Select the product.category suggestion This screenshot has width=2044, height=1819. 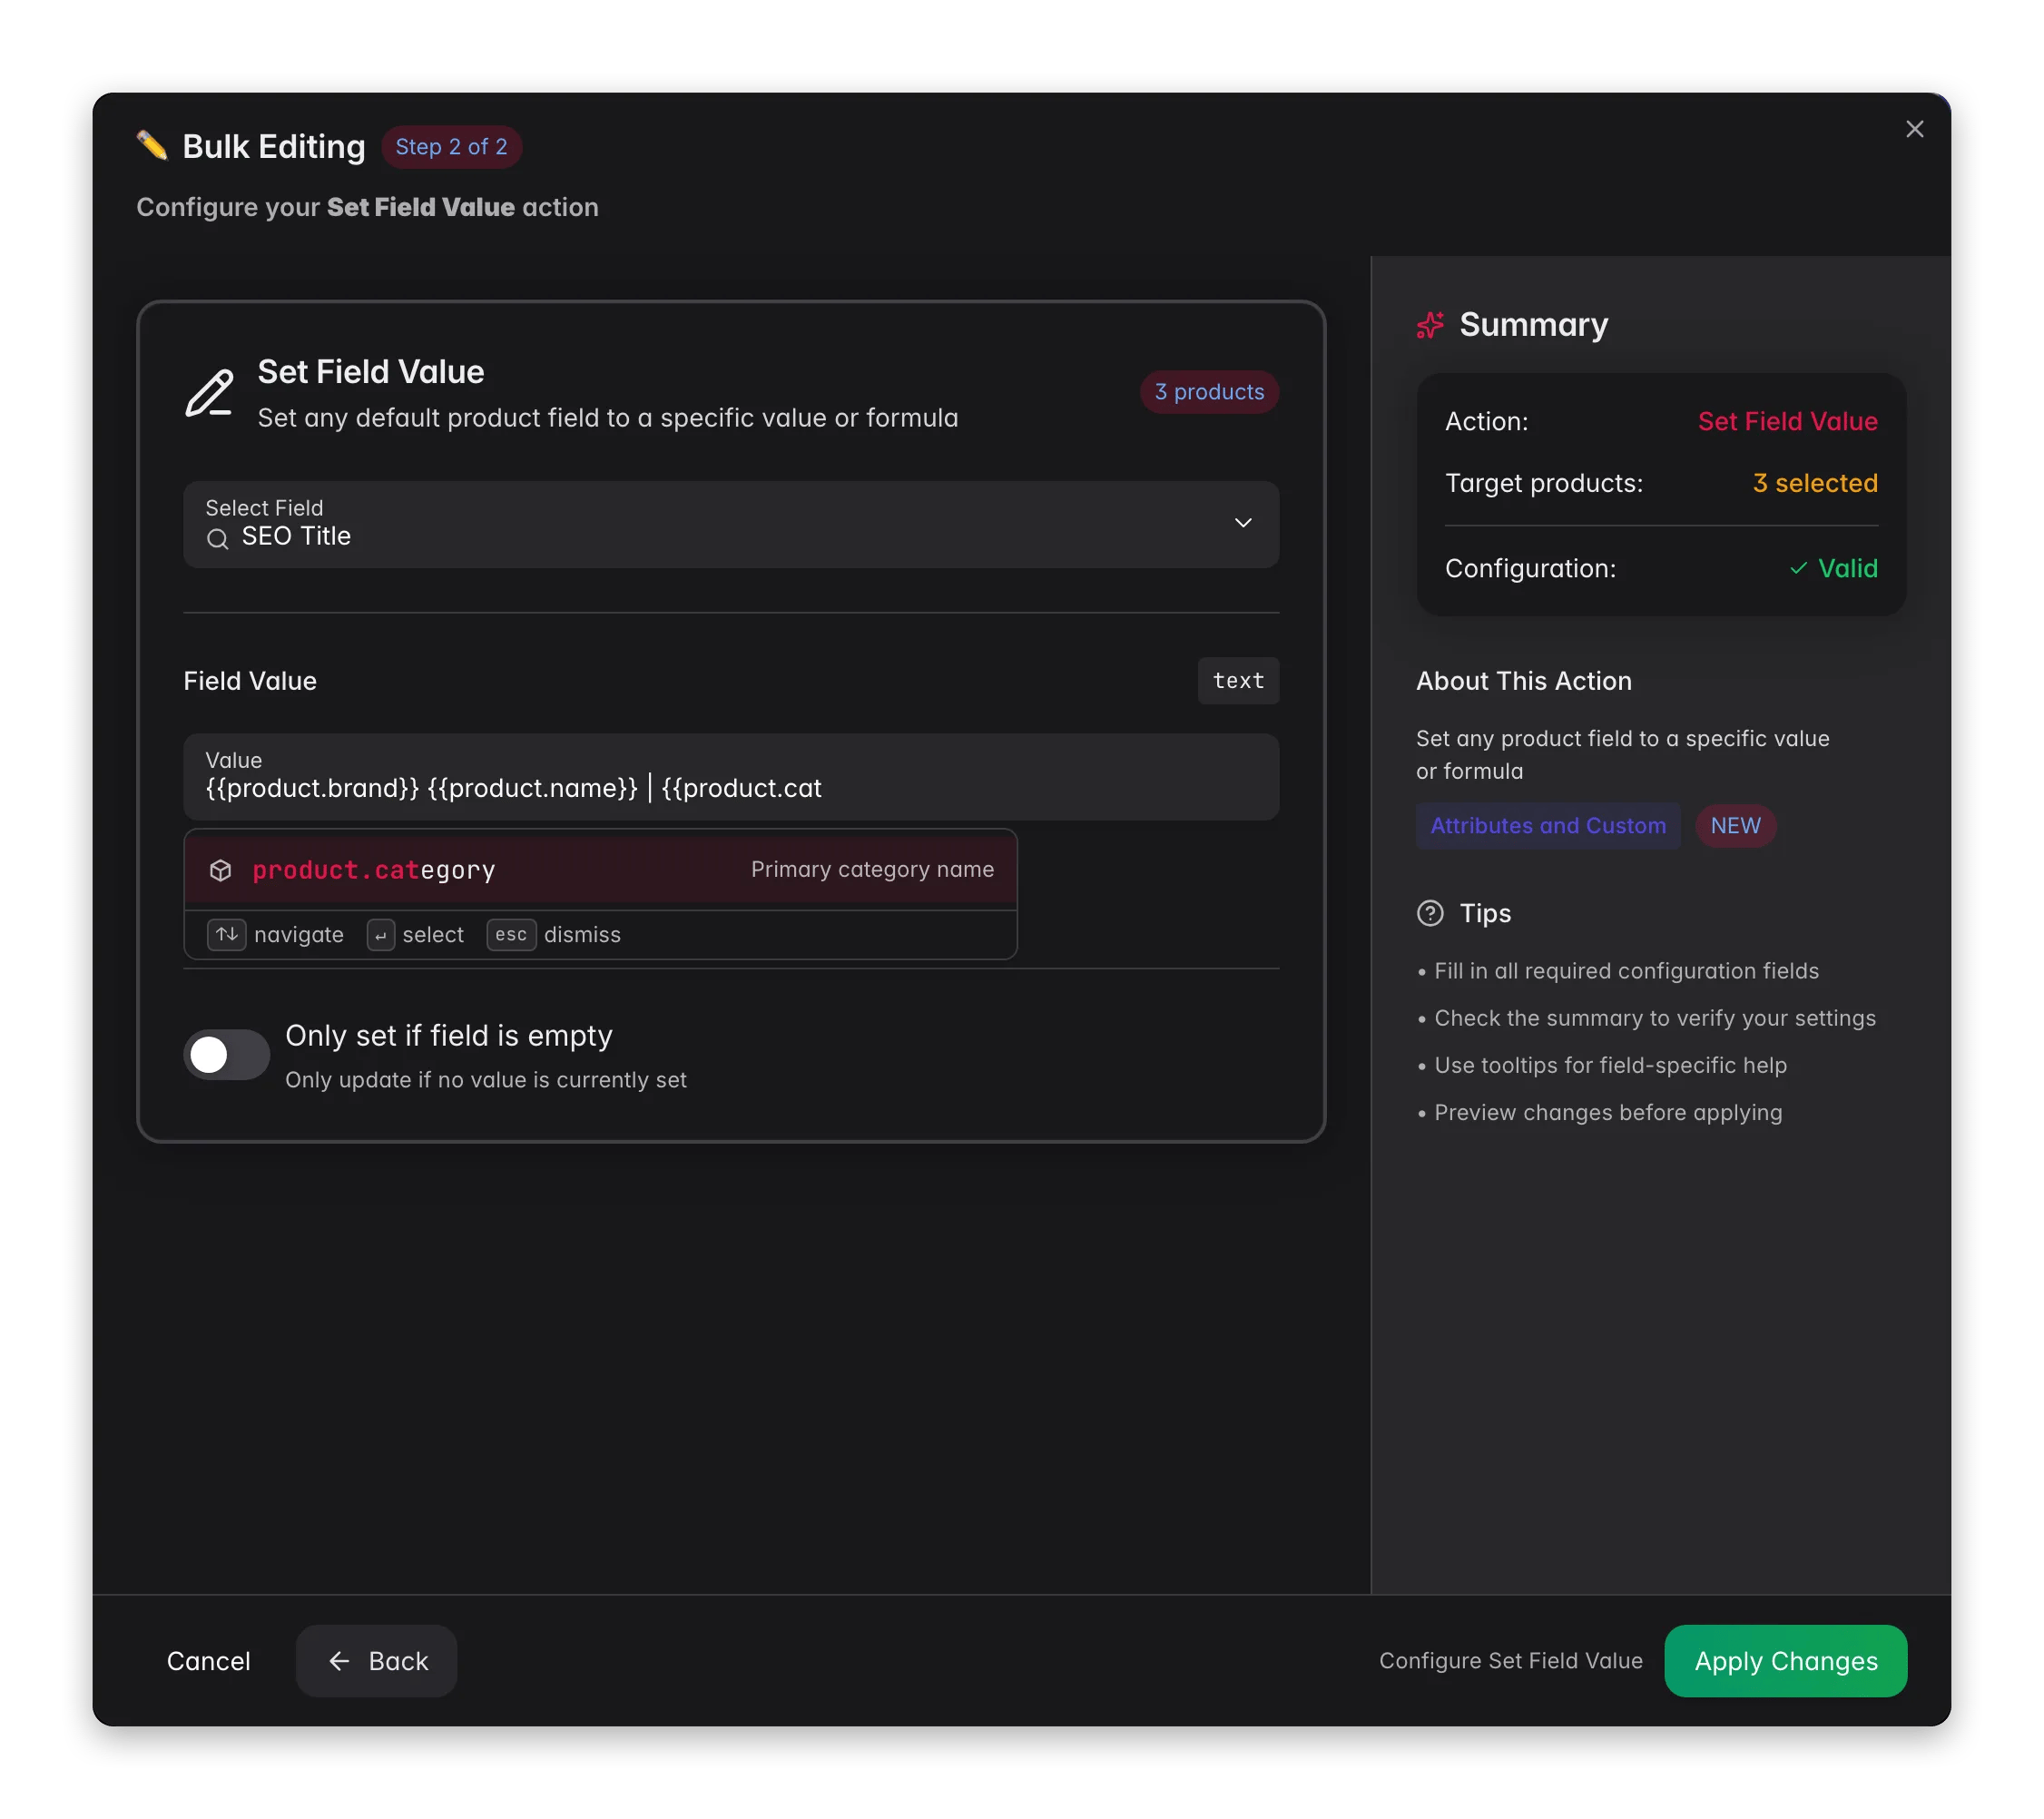point(601,870)
